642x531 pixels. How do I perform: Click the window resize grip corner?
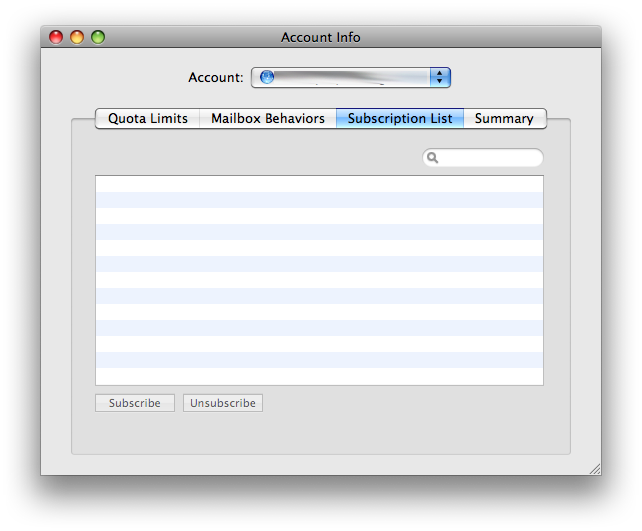click(595, 469)
